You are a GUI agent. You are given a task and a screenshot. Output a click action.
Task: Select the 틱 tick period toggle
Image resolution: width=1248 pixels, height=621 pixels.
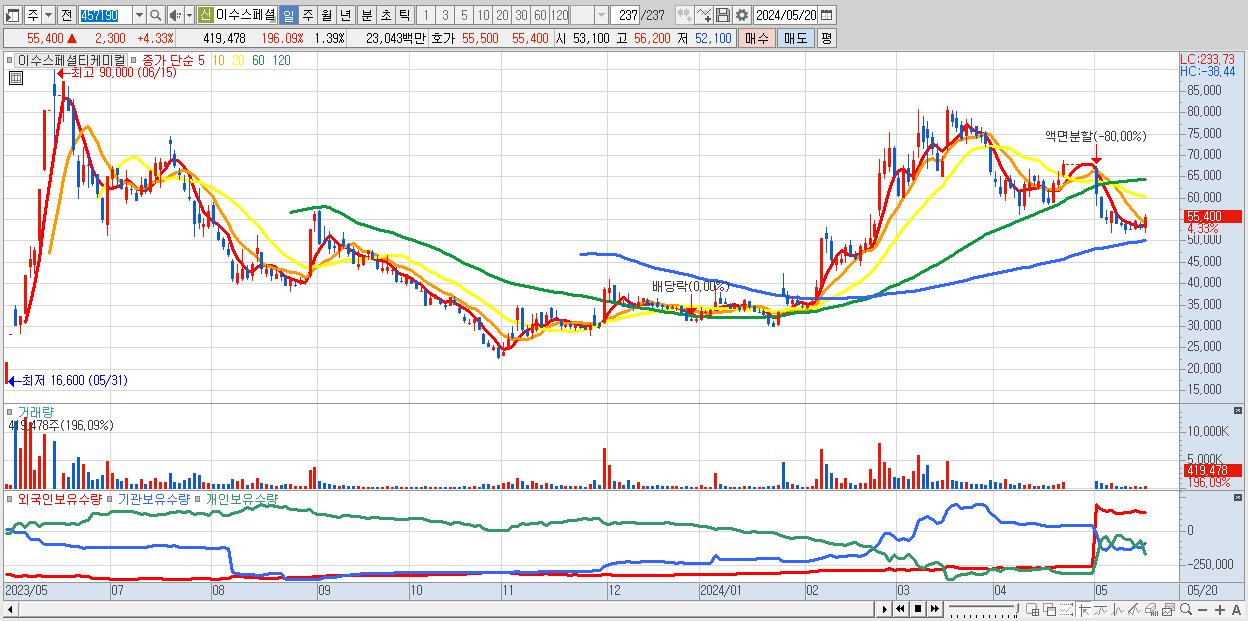[404, 16]
